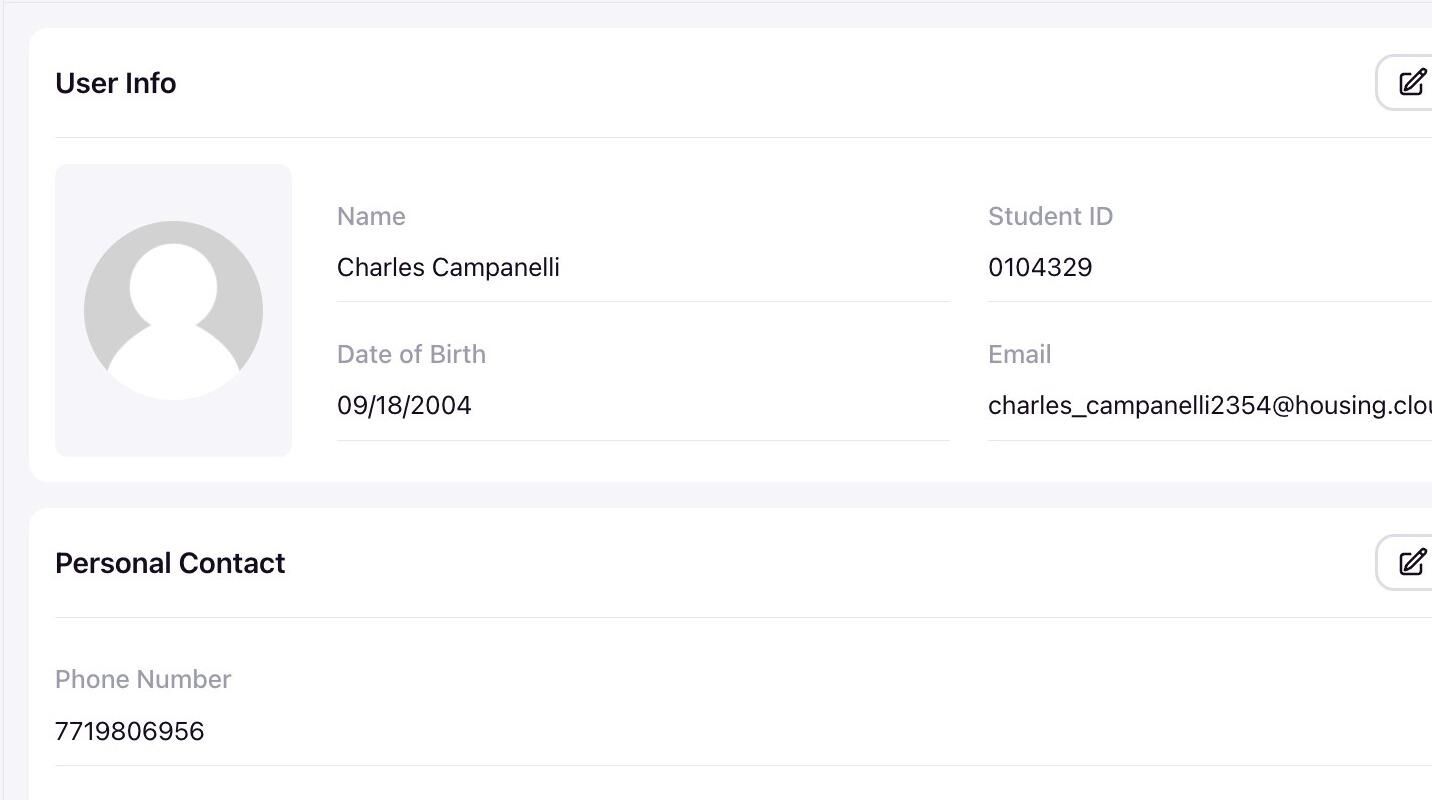Click the Personal Contact section heading
1432x800 pixels.
pos(170,563)
